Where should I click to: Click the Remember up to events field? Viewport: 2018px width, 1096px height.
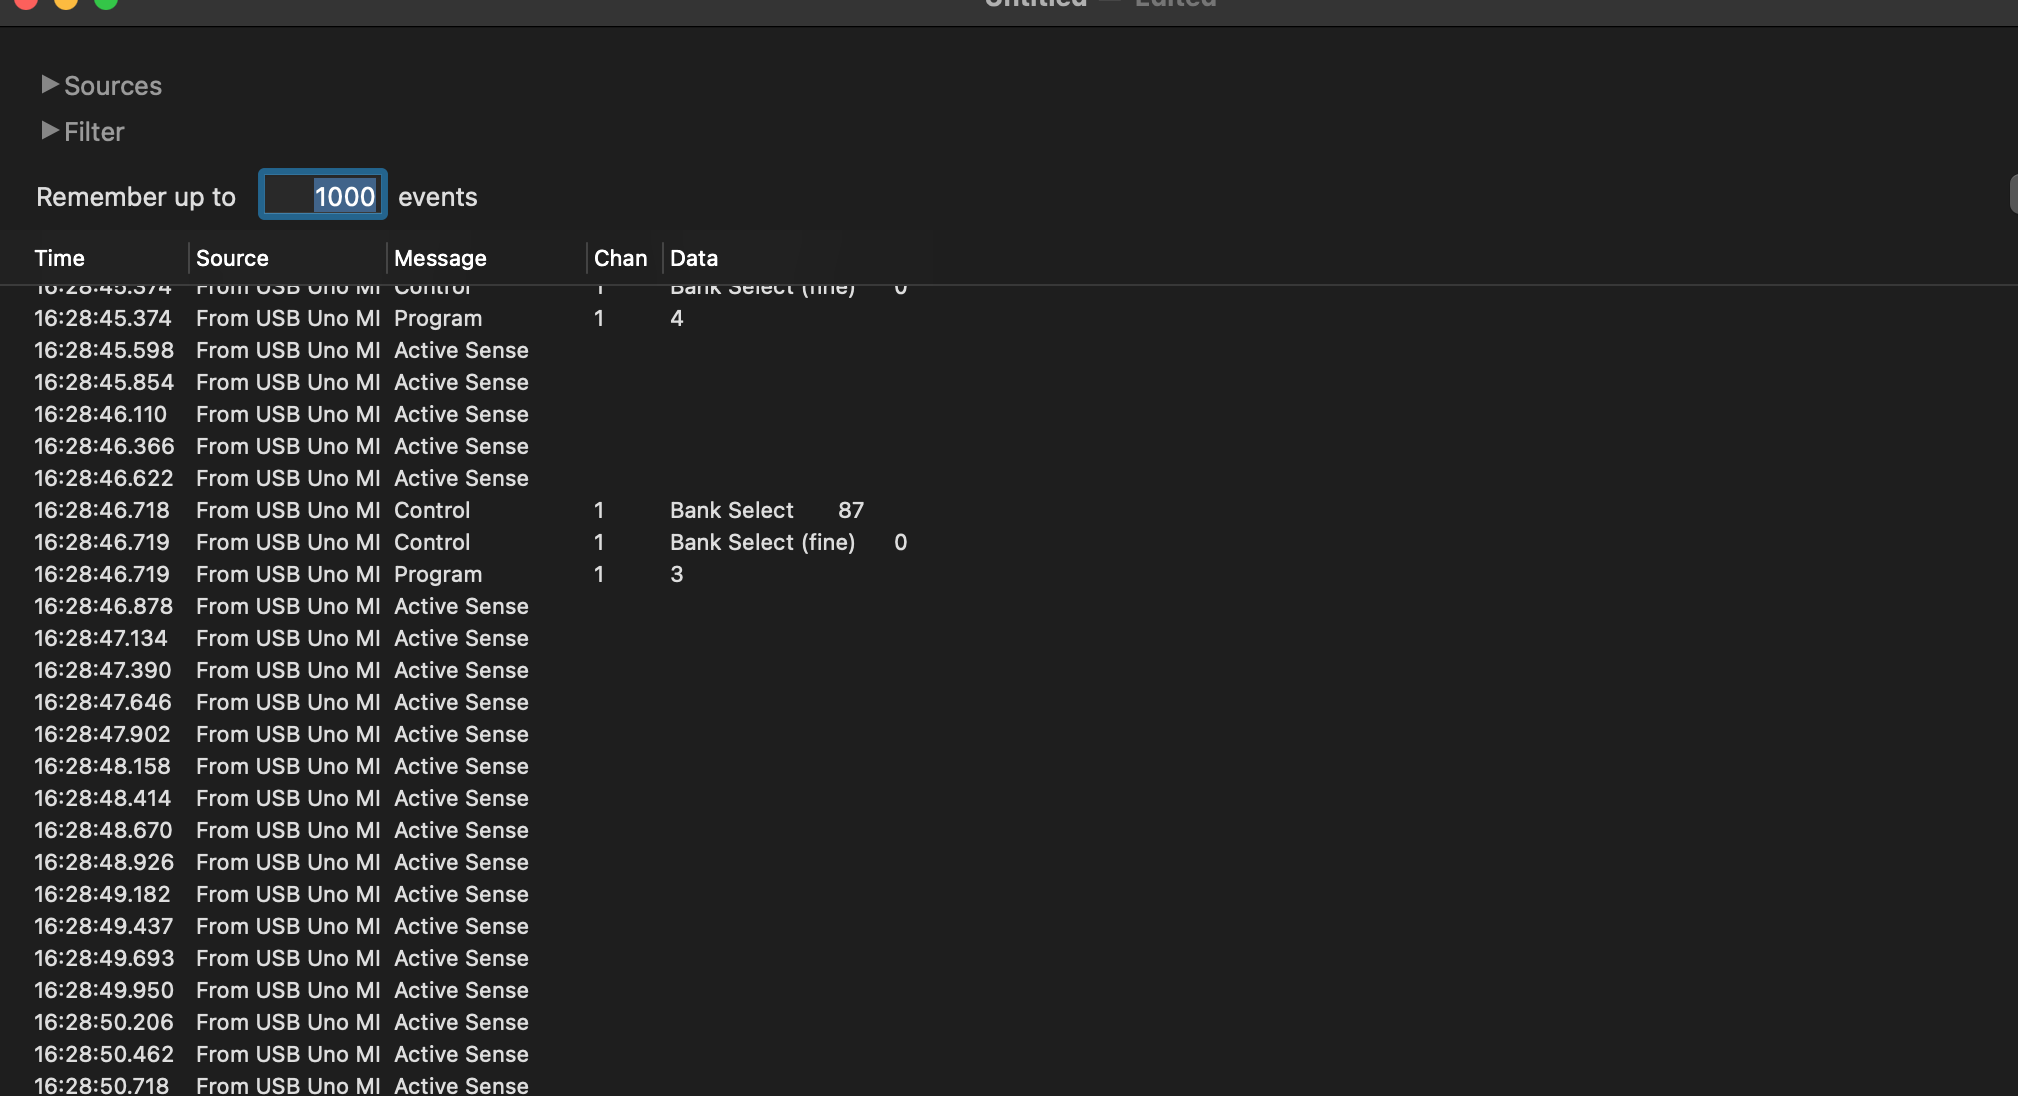(x=323, y=196)
